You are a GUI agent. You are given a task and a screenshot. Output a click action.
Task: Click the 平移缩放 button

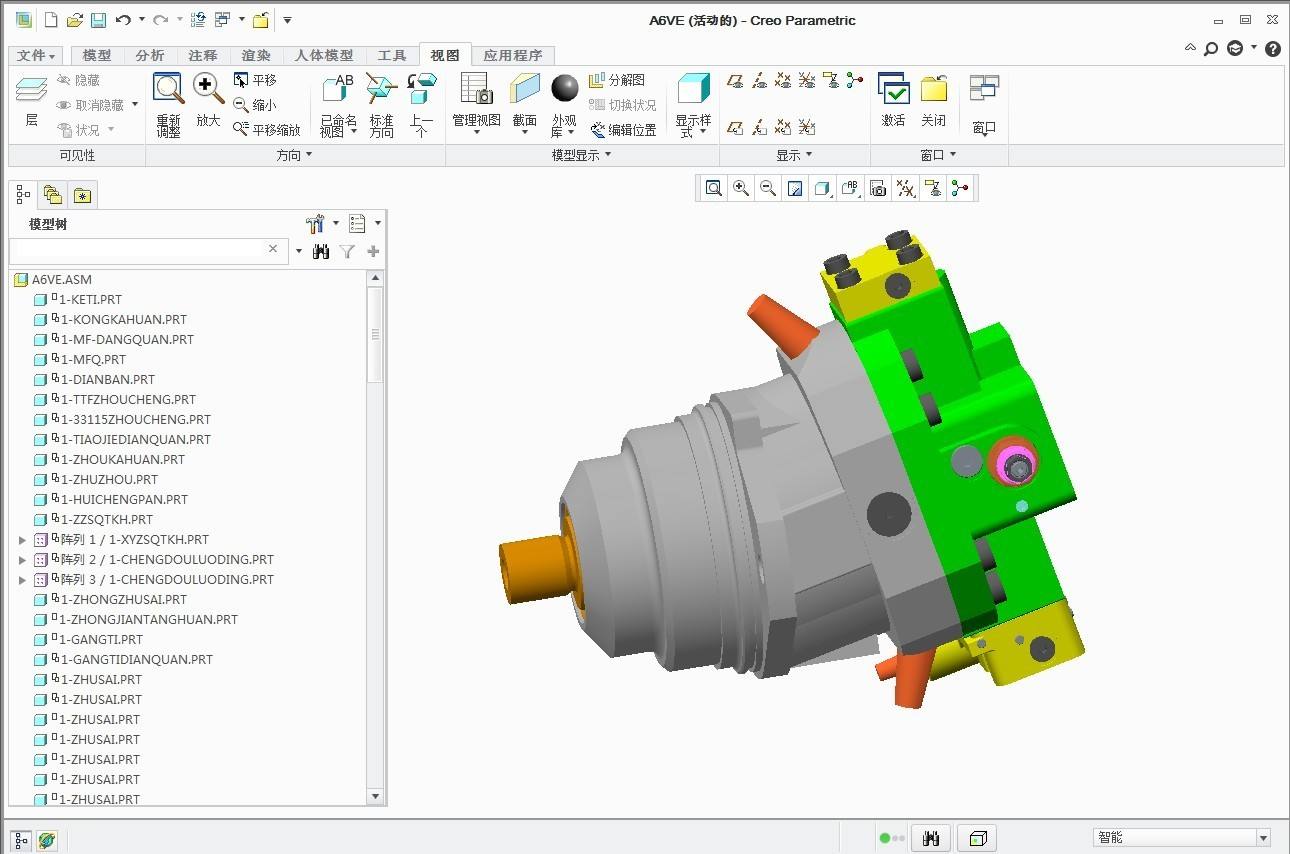click(267, 129)
